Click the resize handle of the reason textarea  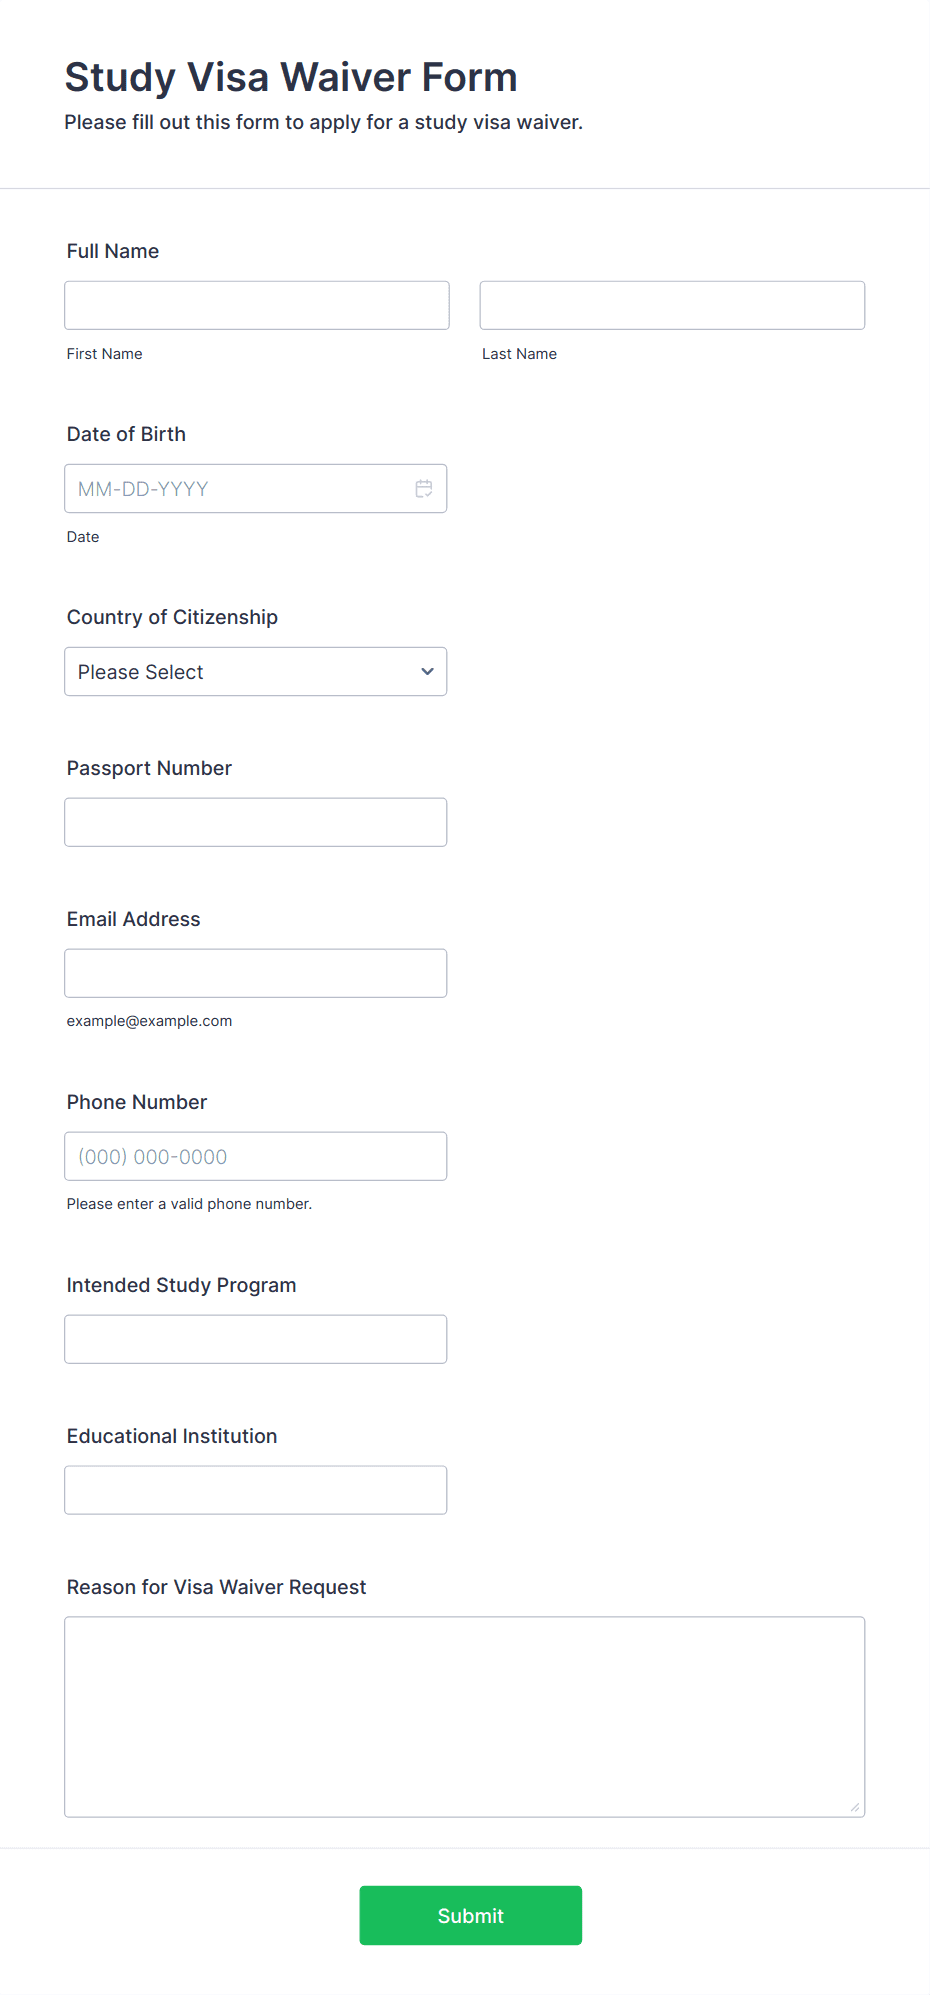[x=855, y=1807]
